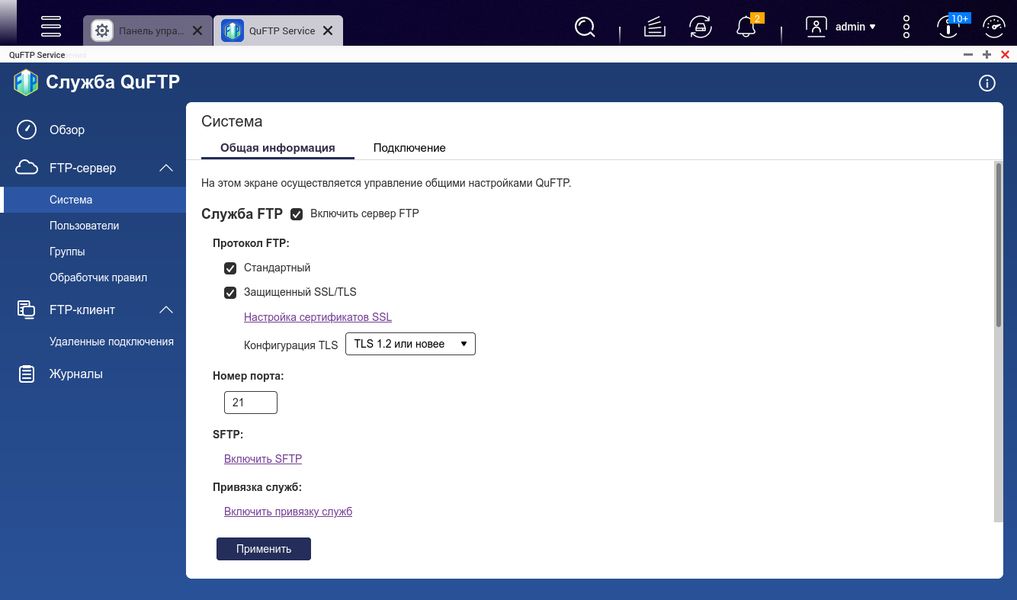Click Включить привязку служб link
This screenshot has width=1017, height=600.
[288, 512]
